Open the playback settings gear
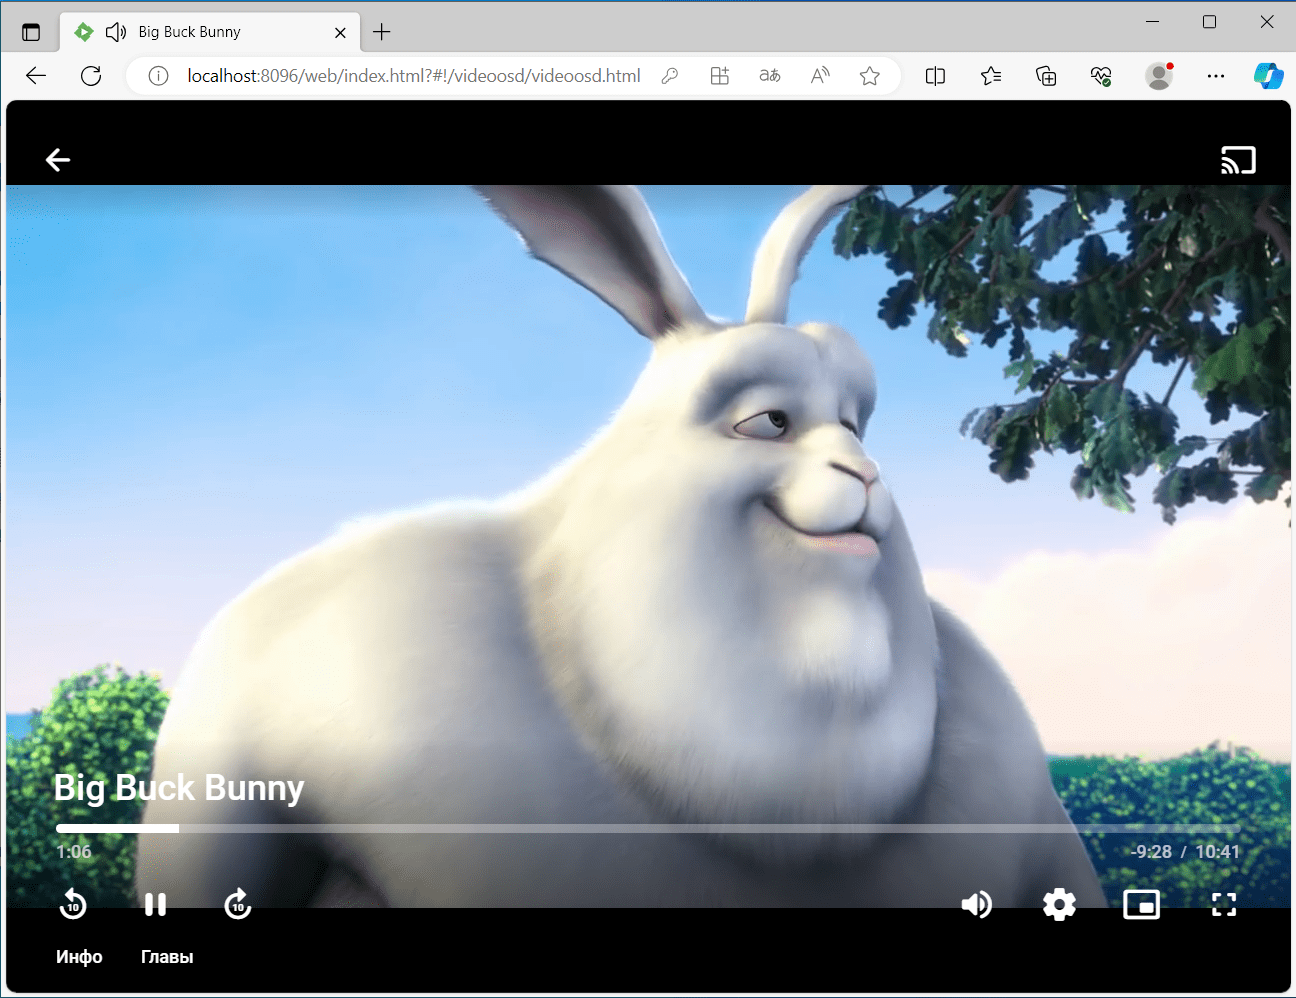The width and height of the screenshot is (1296, 998). click(1059, 904)
